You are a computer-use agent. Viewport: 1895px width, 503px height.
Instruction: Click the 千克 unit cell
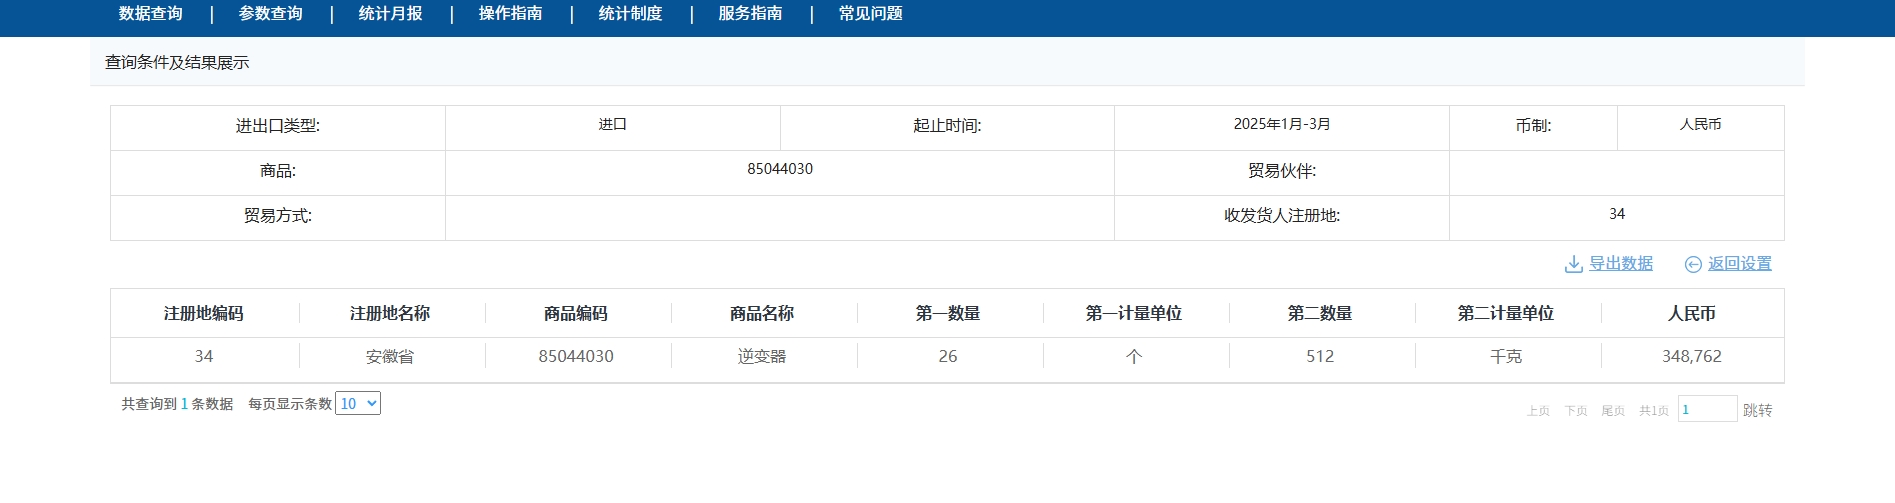coord(1506,356)
